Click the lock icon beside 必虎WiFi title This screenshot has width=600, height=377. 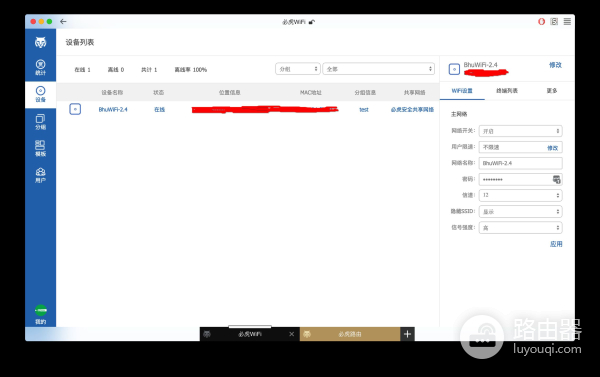tap(312, 22)
